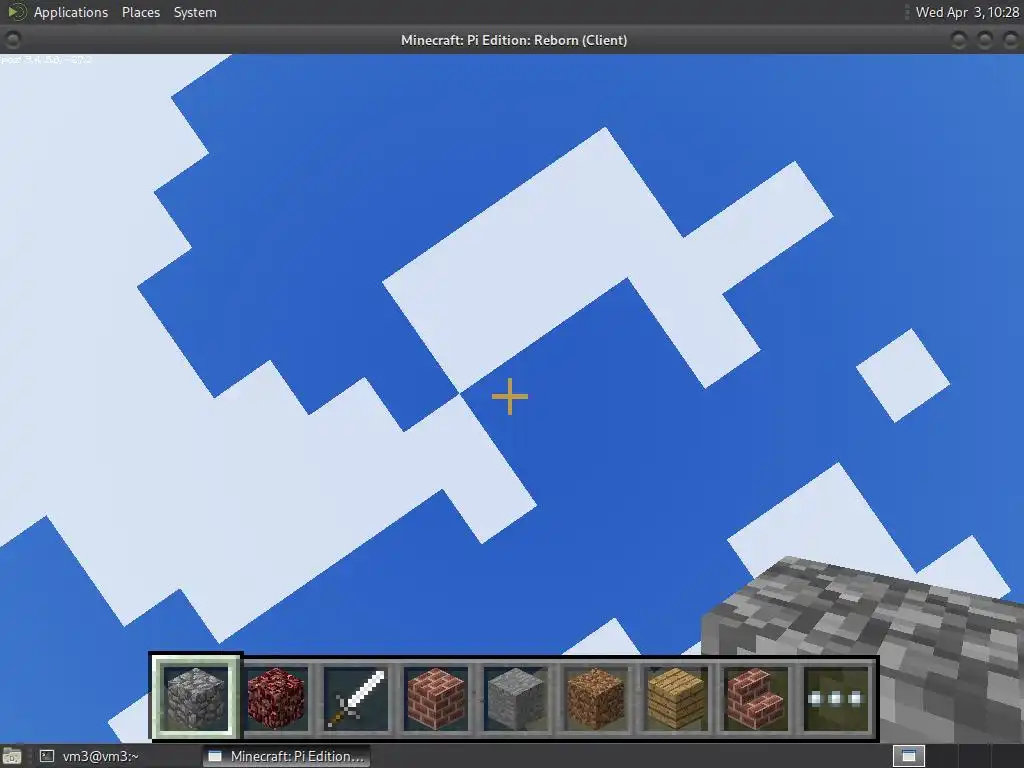Click the distro logo beside Applications
1024x768 pixels.
click(16, 12)
